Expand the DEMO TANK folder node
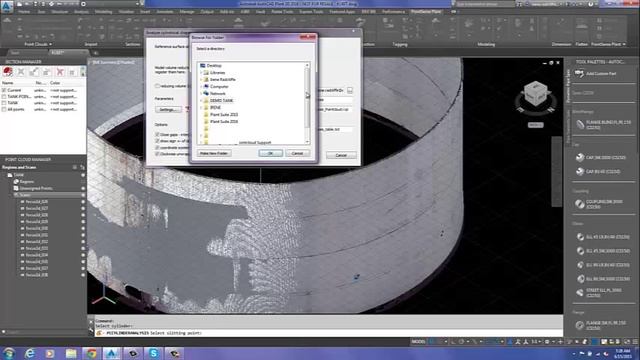Screen dimensions: 640x360 click(201, 100)
